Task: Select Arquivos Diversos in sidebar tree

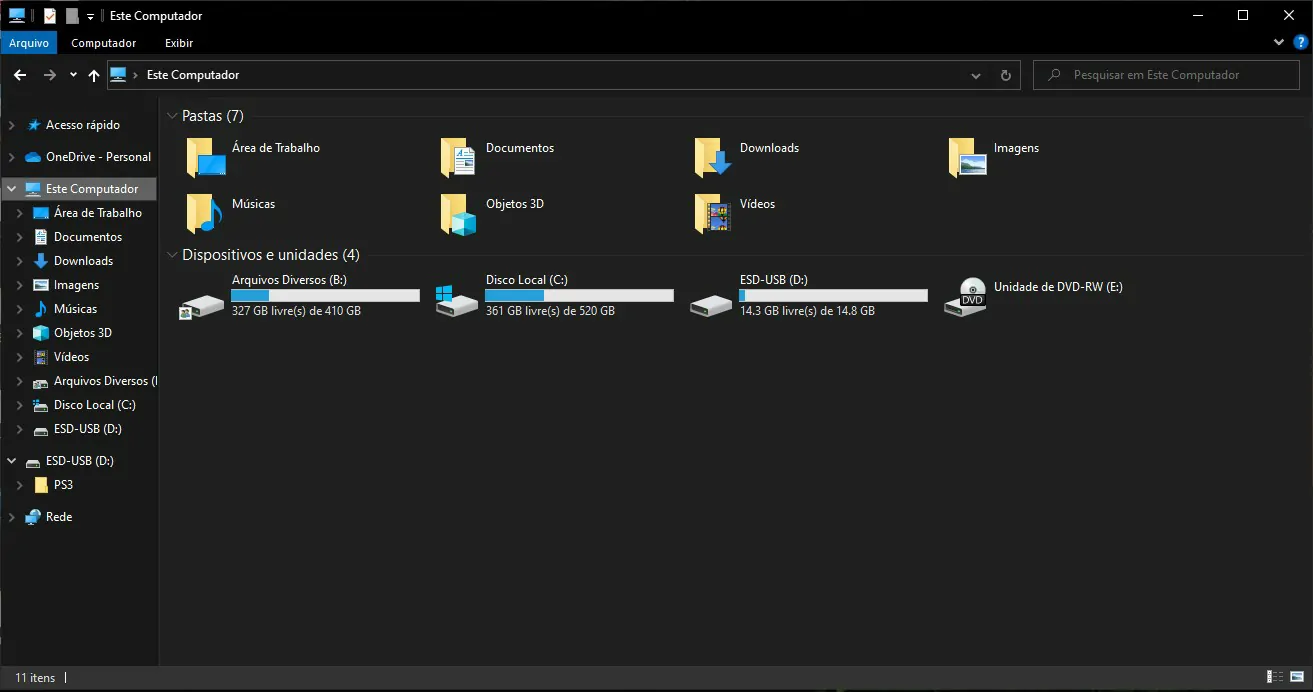Action: [105, 381]
